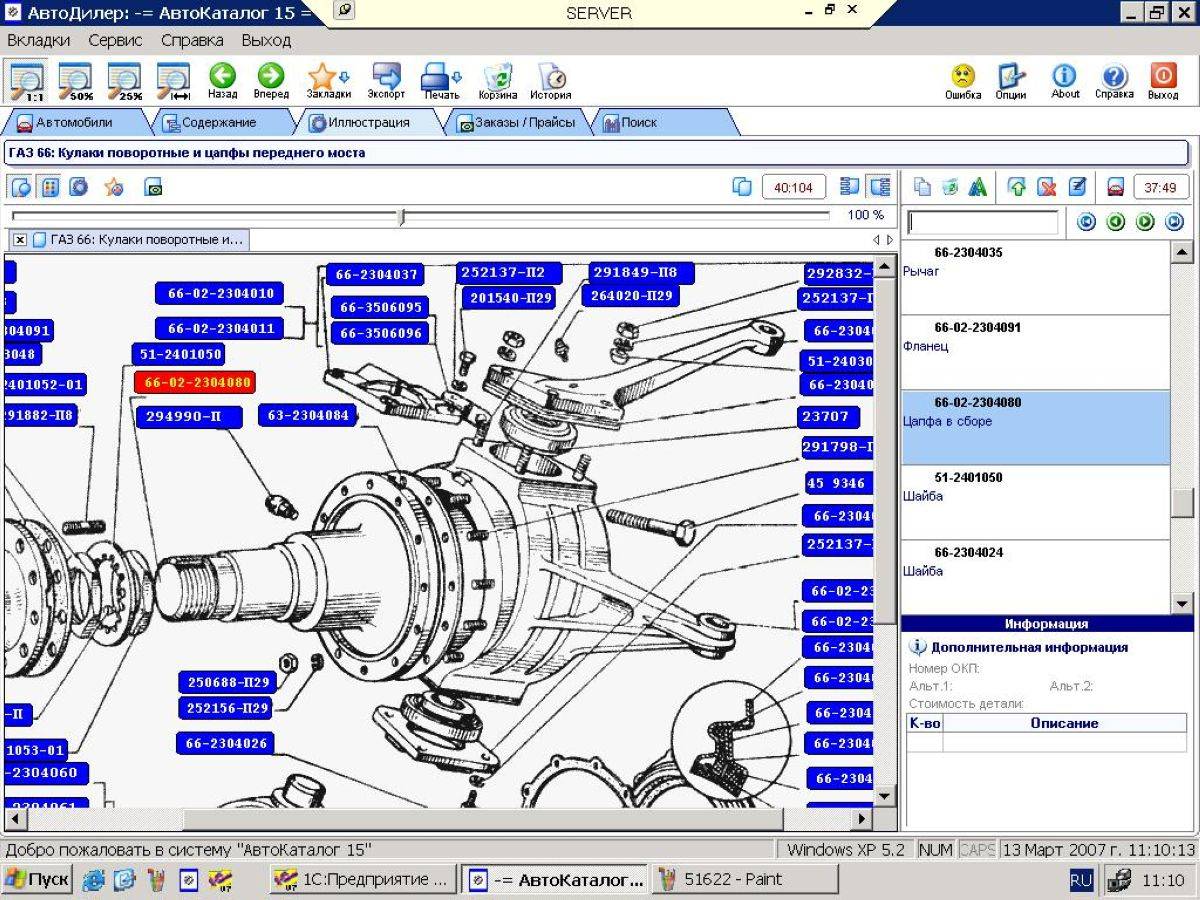
Task: Report a problem via Ошибка icon
Action: click(963, 81)
